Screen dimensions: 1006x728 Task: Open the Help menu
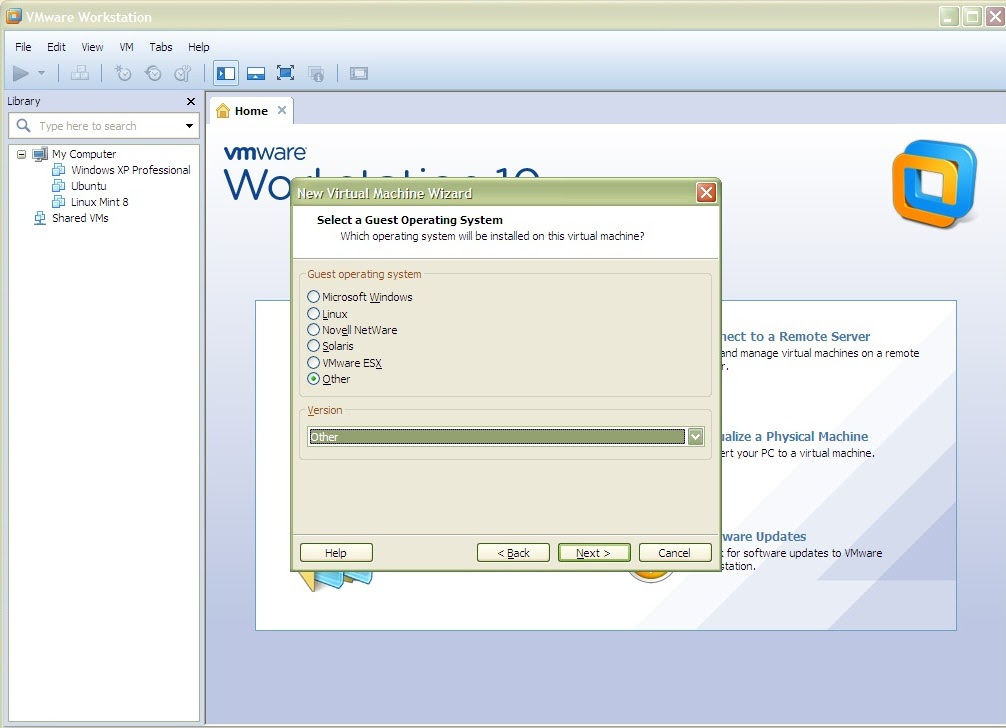[x=199, y=47]
